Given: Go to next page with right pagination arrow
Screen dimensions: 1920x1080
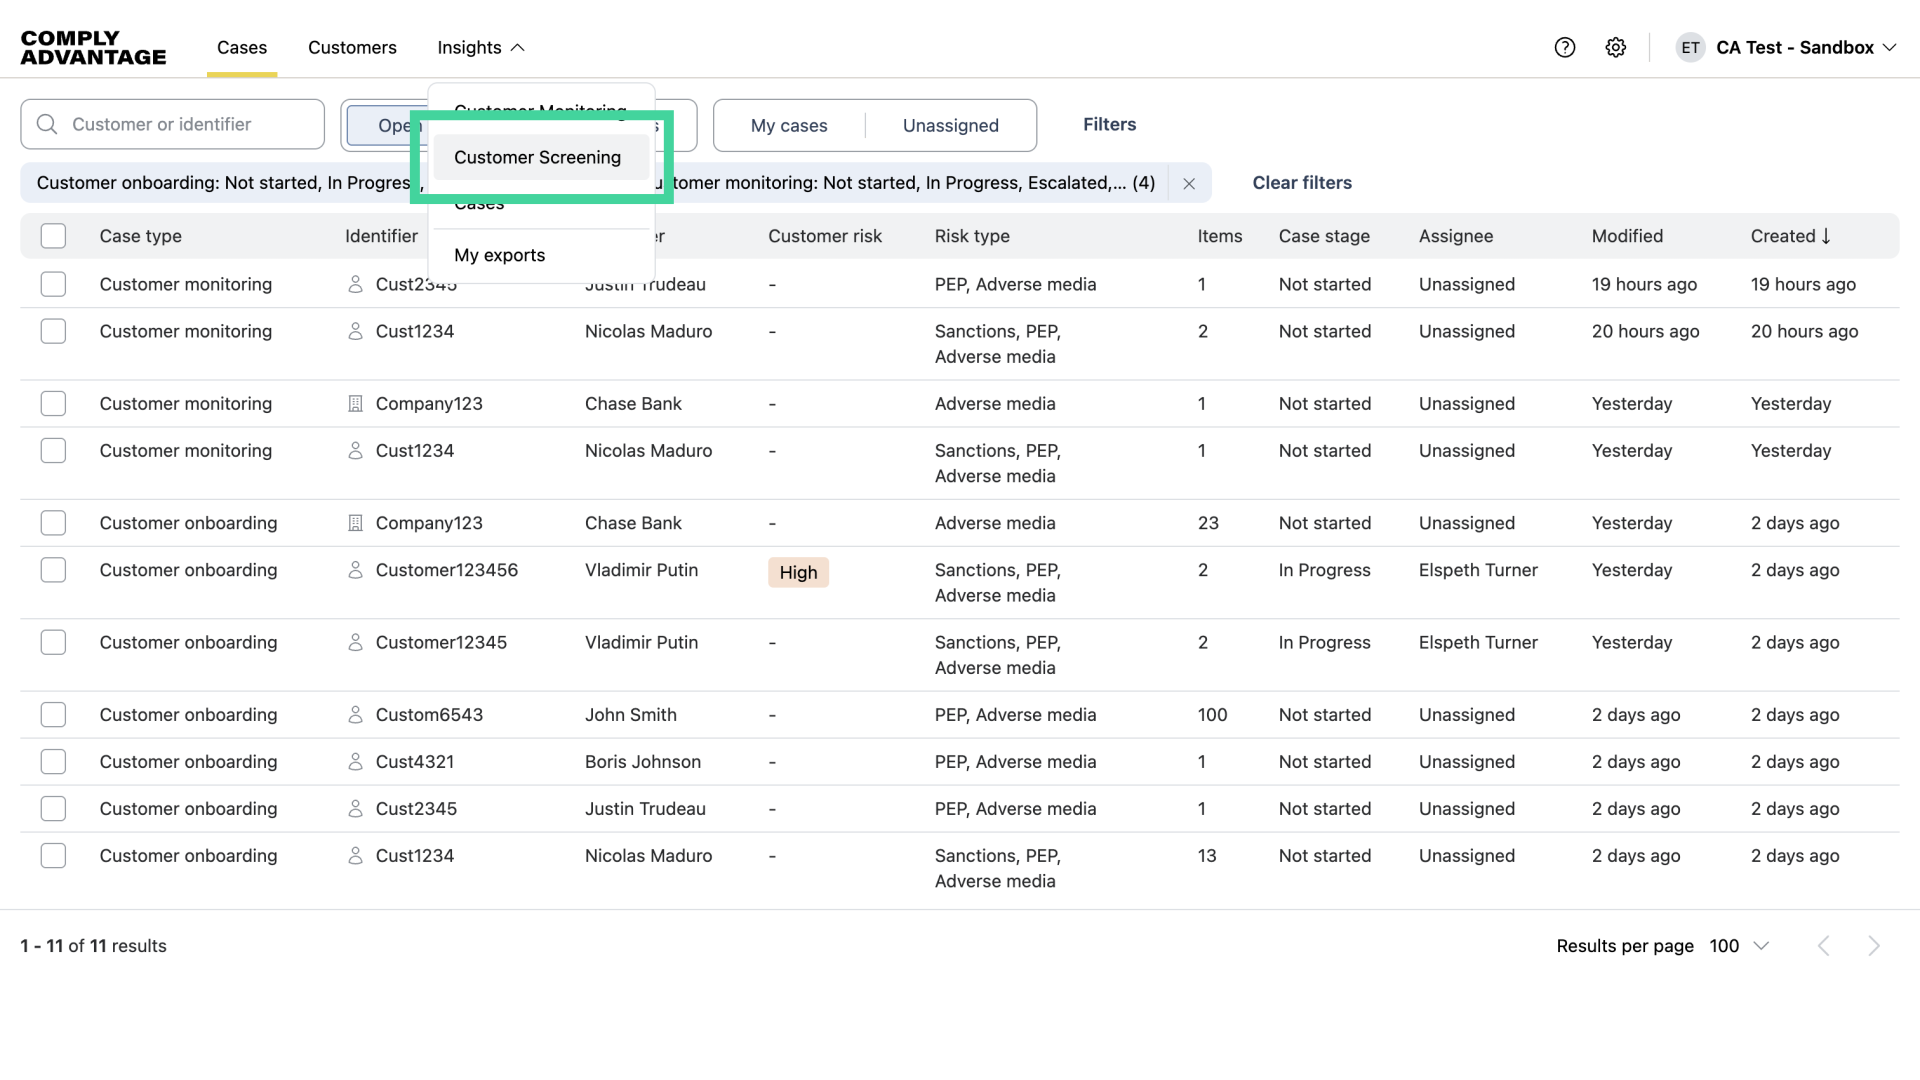Looking at the screenshot, I should (1874, 945).
